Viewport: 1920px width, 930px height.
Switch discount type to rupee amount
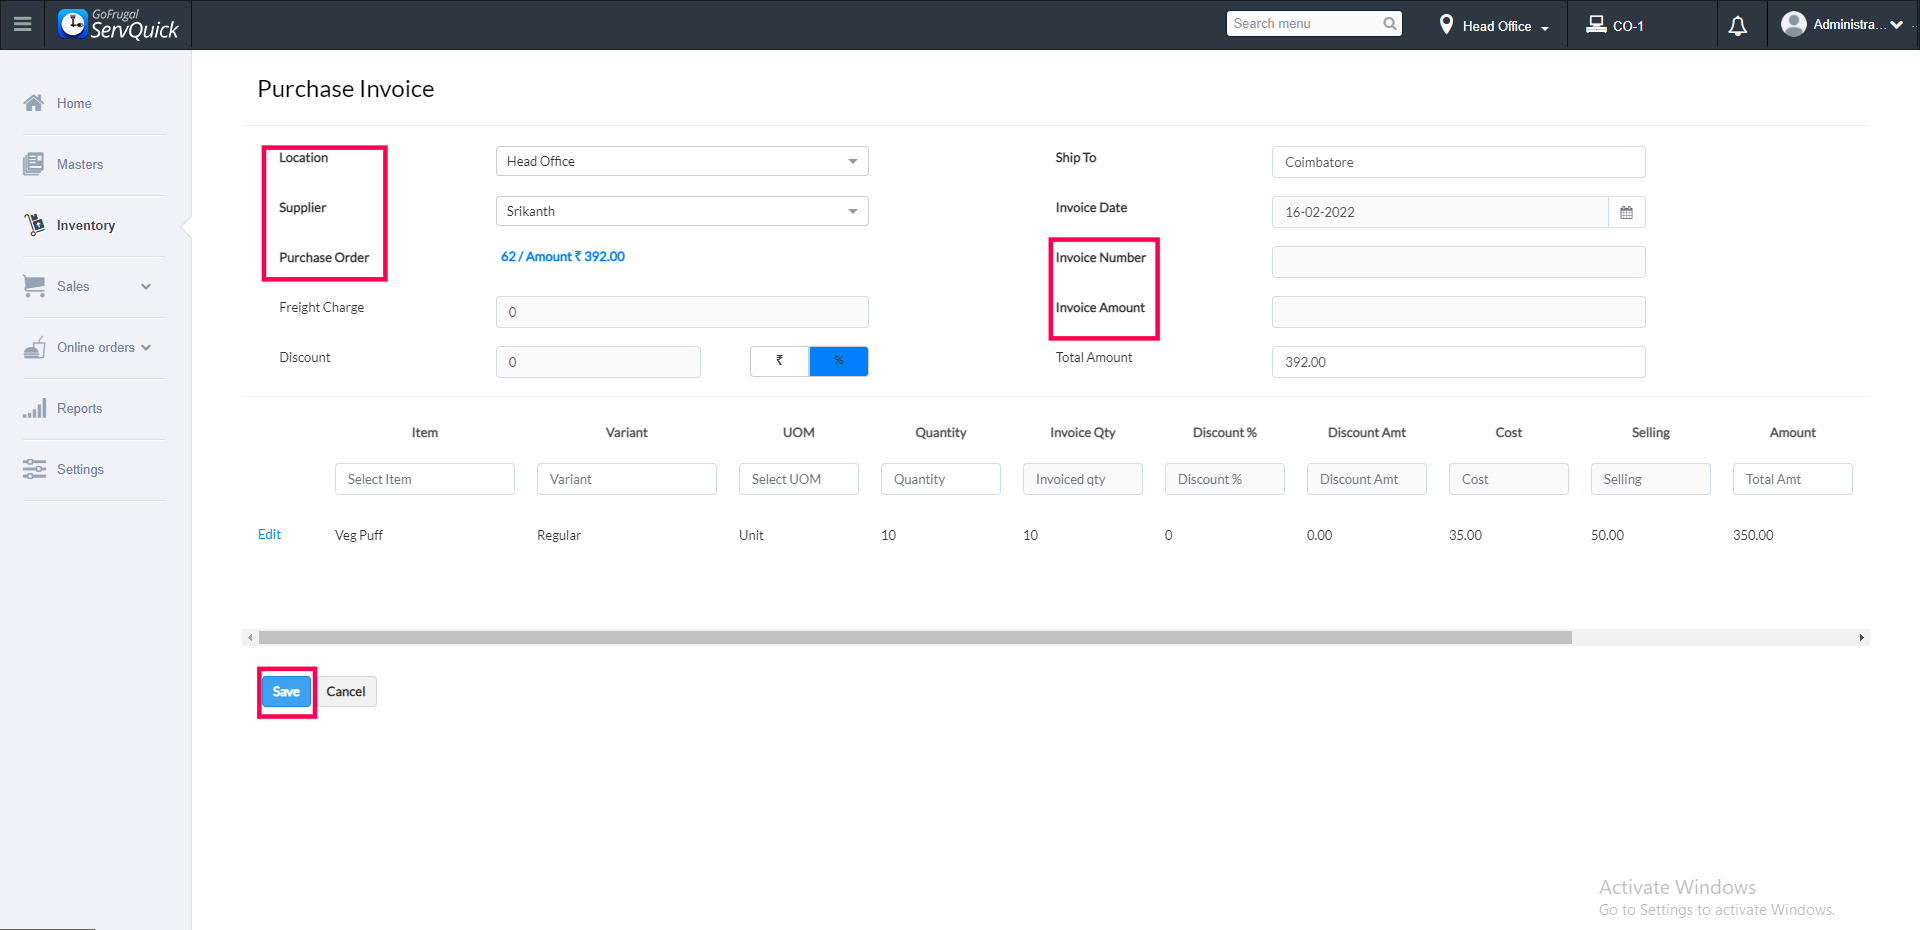click(780, 361)
